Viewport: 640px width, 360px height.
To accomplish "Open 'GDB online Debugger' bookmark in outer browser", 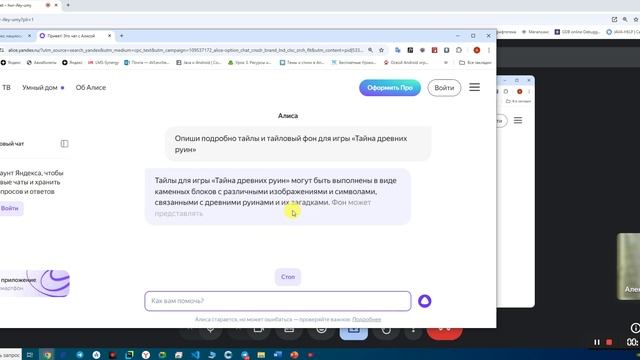I will point(577,31).
